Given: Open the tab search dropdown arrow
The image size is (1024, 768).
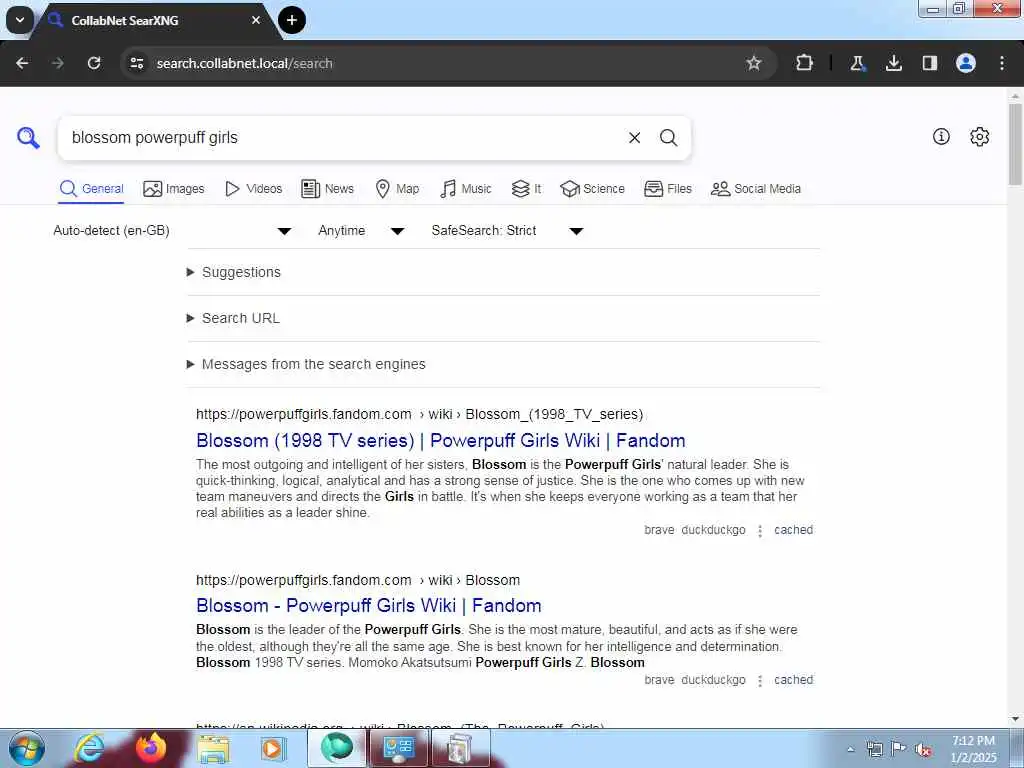Looking at the screenshot, I should point(20,20).
